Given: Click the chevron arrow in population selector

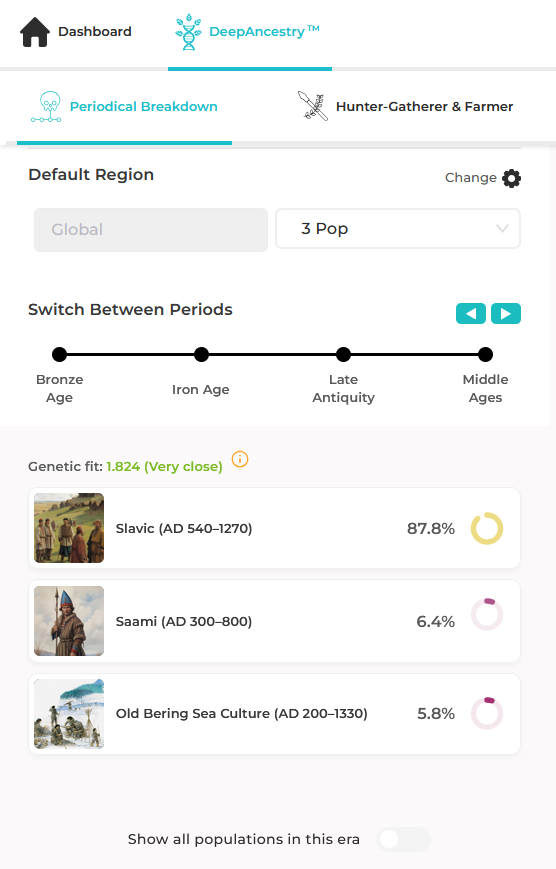Looking at the screenshot, I should pyautogui.click(x=502, y=228).
